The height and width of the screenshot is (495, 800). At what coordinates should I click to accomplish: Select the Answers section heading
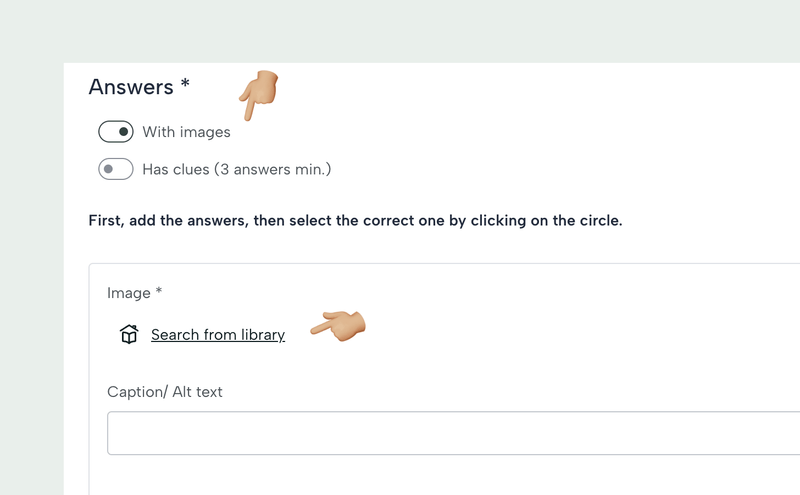click(x=131, y=87)
